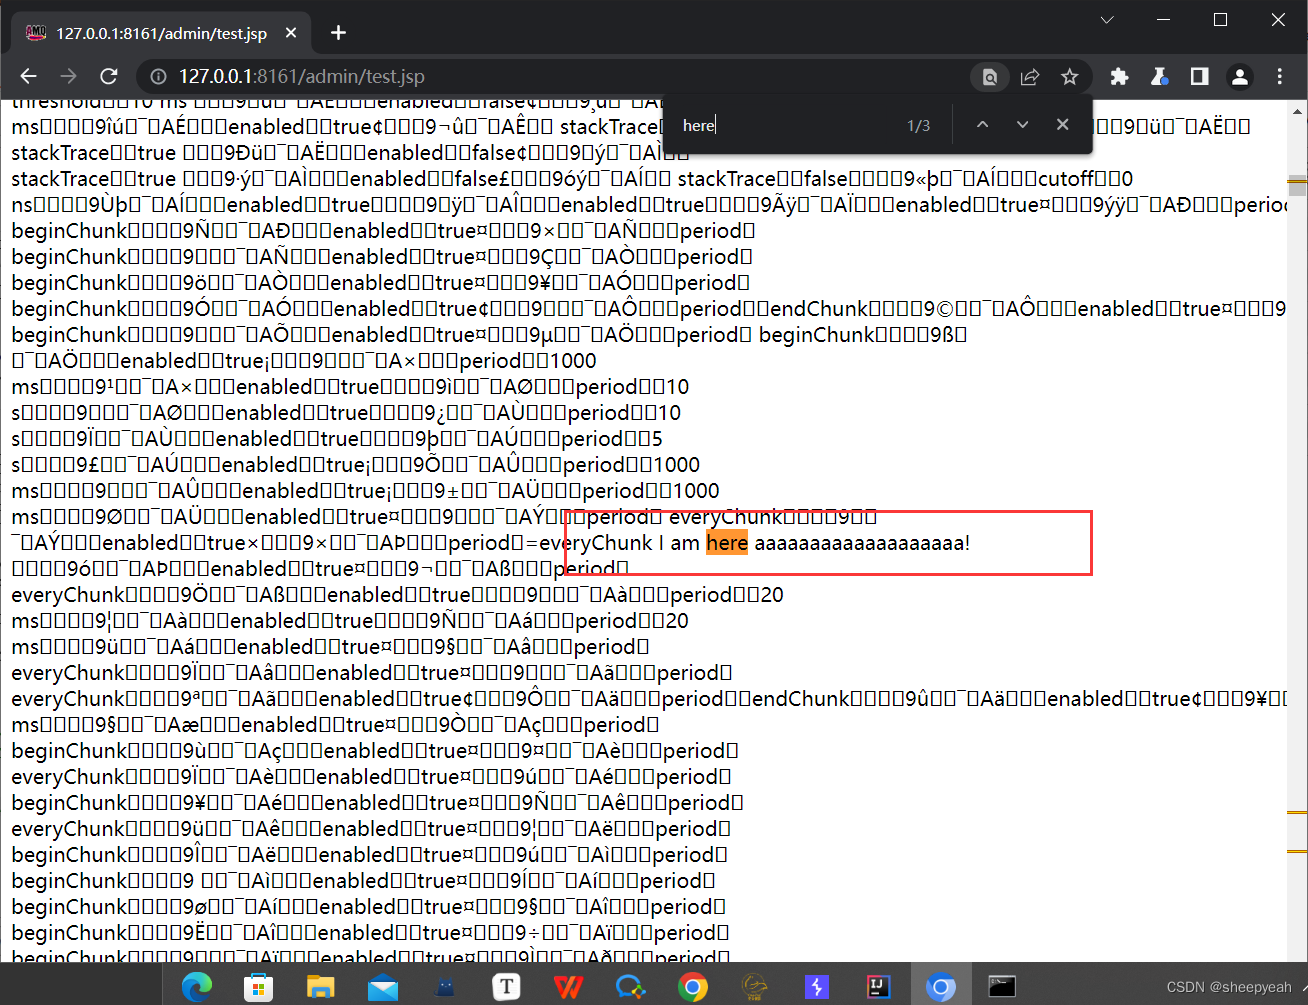
Task: Bookmark this page using the star icon
Action: tap(1070, 76)
